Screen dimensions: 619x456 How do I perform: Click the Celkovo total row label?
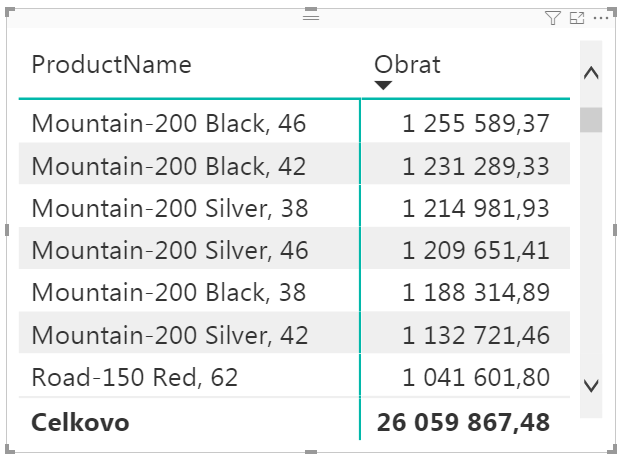point(80,422)
